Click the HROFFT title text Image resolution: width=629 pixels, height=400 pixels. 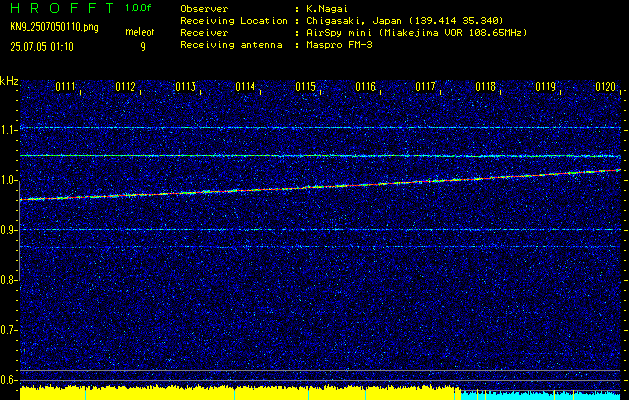pos(62,8)
